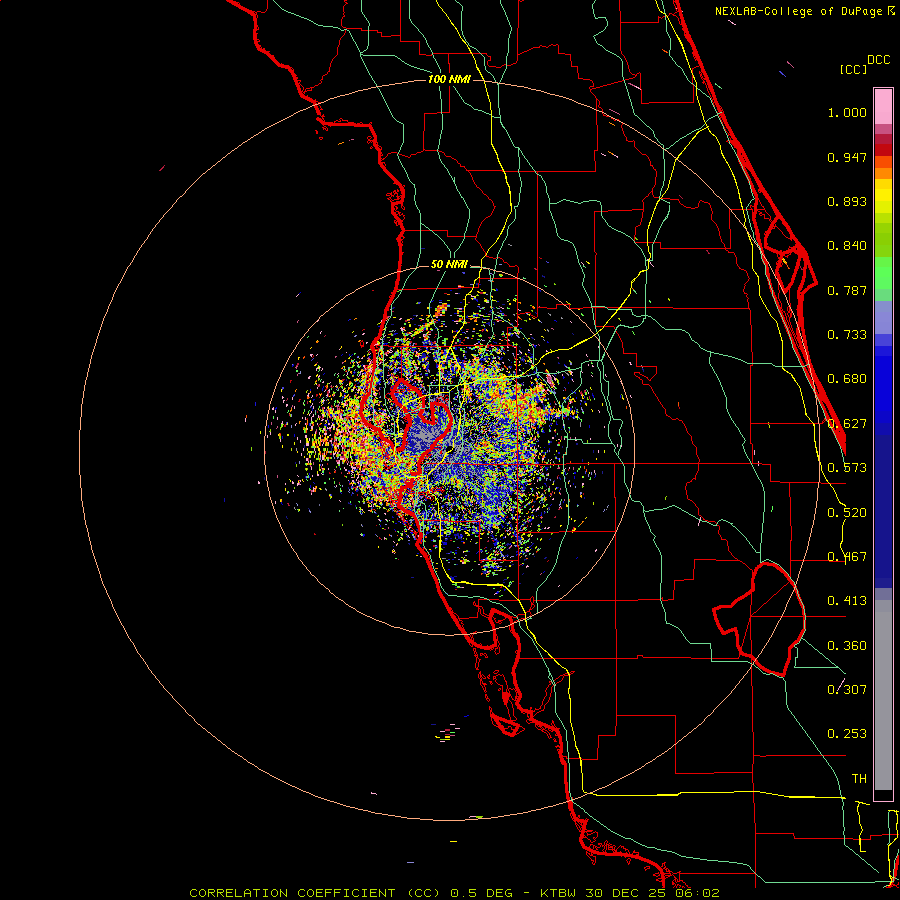Click the 0.733 scale value

[x=847, y=335]
